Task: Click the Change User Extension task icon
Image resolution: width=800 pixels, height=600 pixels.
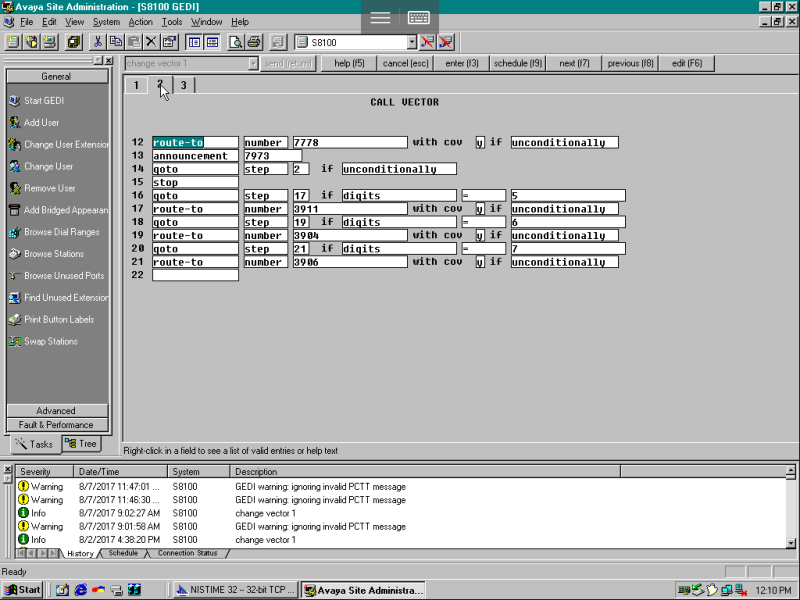Action: click(15, 144)
